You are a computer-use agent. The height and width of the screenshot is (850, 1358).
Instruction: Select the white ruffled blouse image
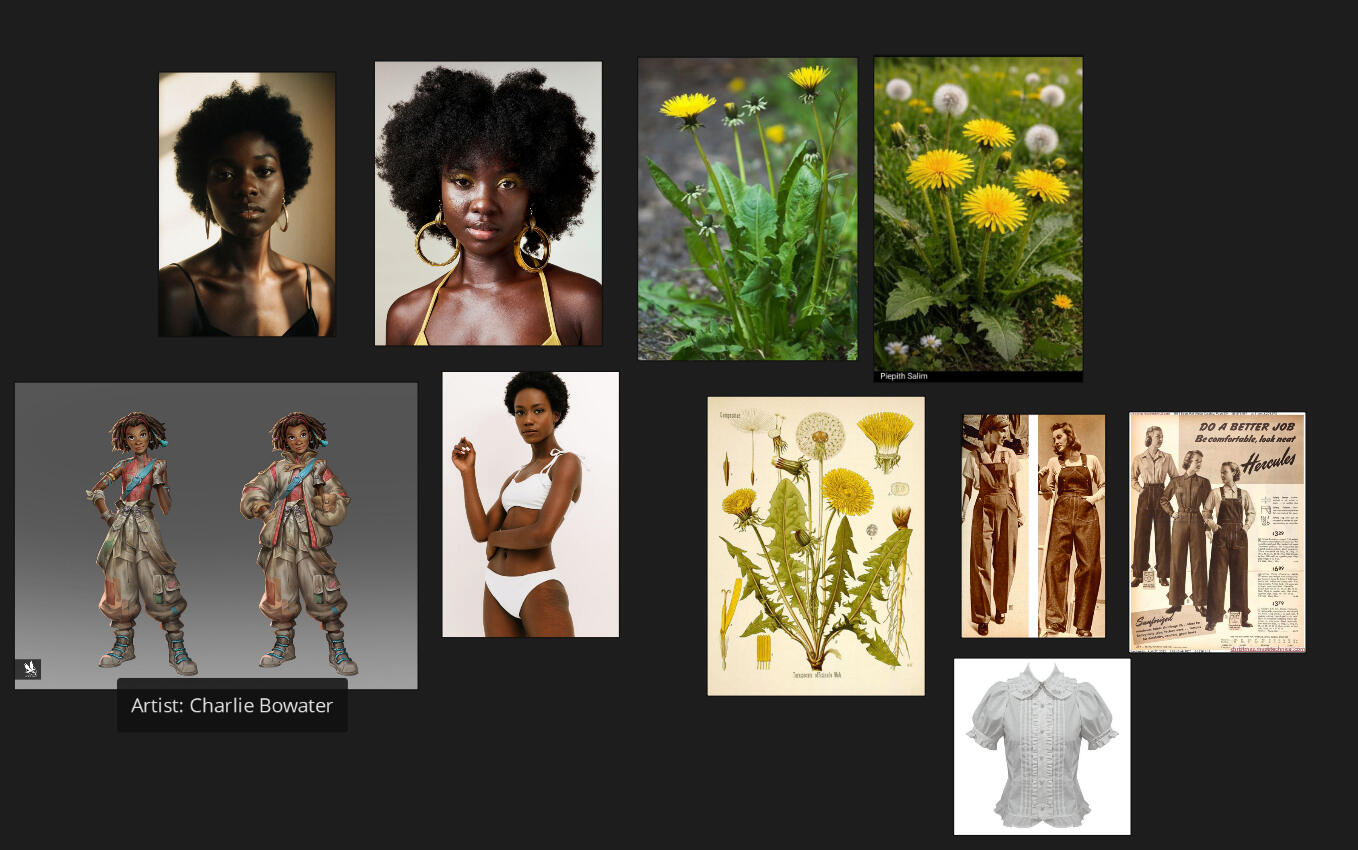click(x=1042, y=746)
